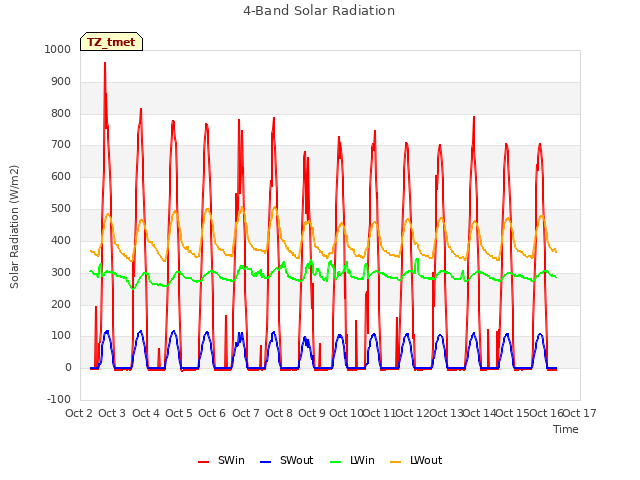The image size is (640, 480).
Task: Click the TZ_tmet annotation label
Action: (x=111, y=42)
